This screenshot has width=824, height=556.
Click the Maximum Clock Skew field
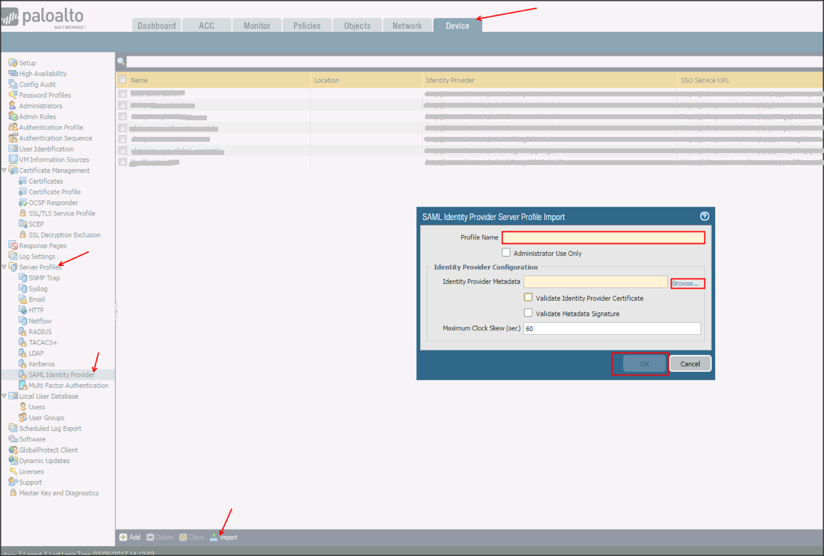tap(611, 328)
